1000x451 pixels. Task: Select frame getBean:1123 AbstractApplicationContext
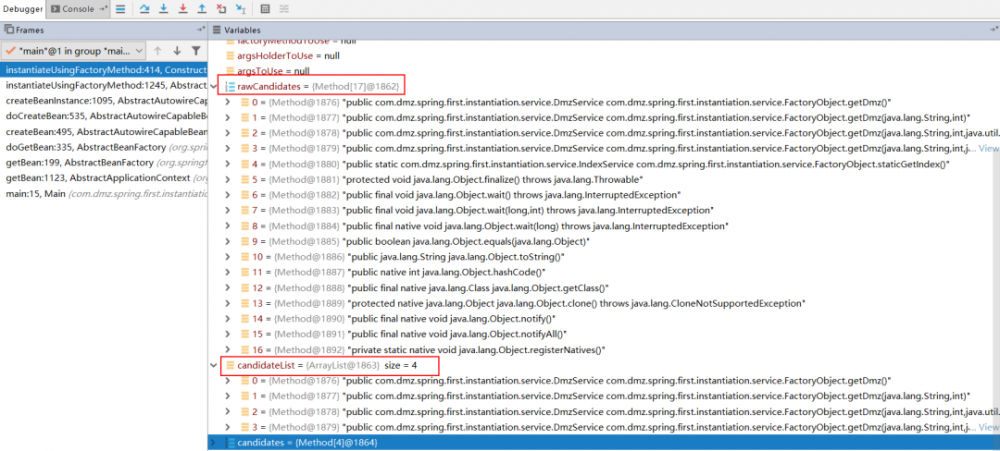pos(104,178)
